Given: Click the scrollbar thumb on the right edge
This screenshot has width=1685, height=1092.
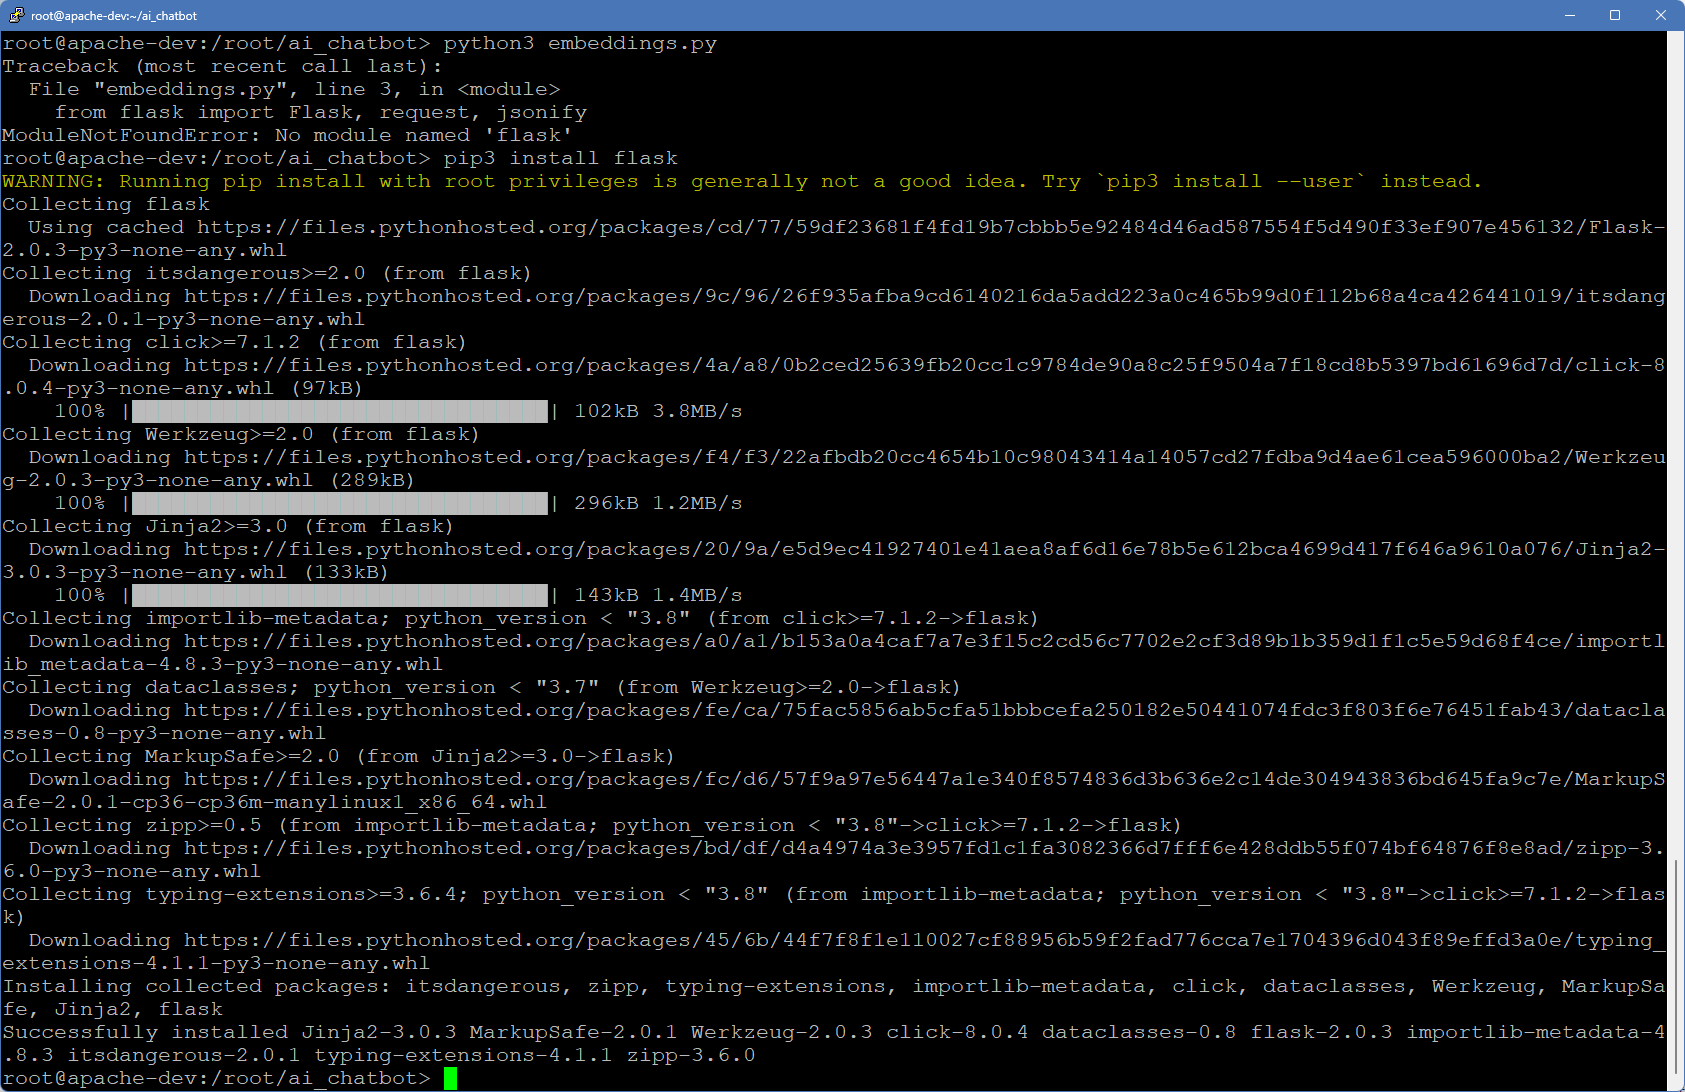Looking at the screenshot, I should point(1675,560).
